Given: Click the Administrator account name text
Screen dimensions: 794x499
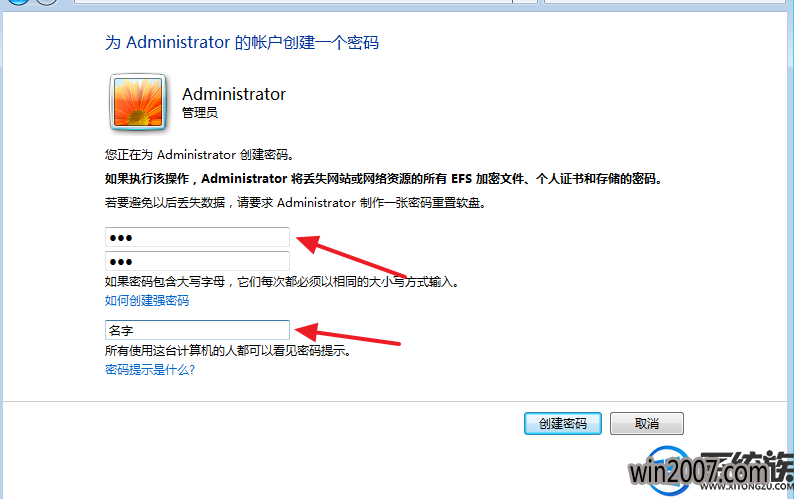Looking at the screenshot, I should pos(234,94).
